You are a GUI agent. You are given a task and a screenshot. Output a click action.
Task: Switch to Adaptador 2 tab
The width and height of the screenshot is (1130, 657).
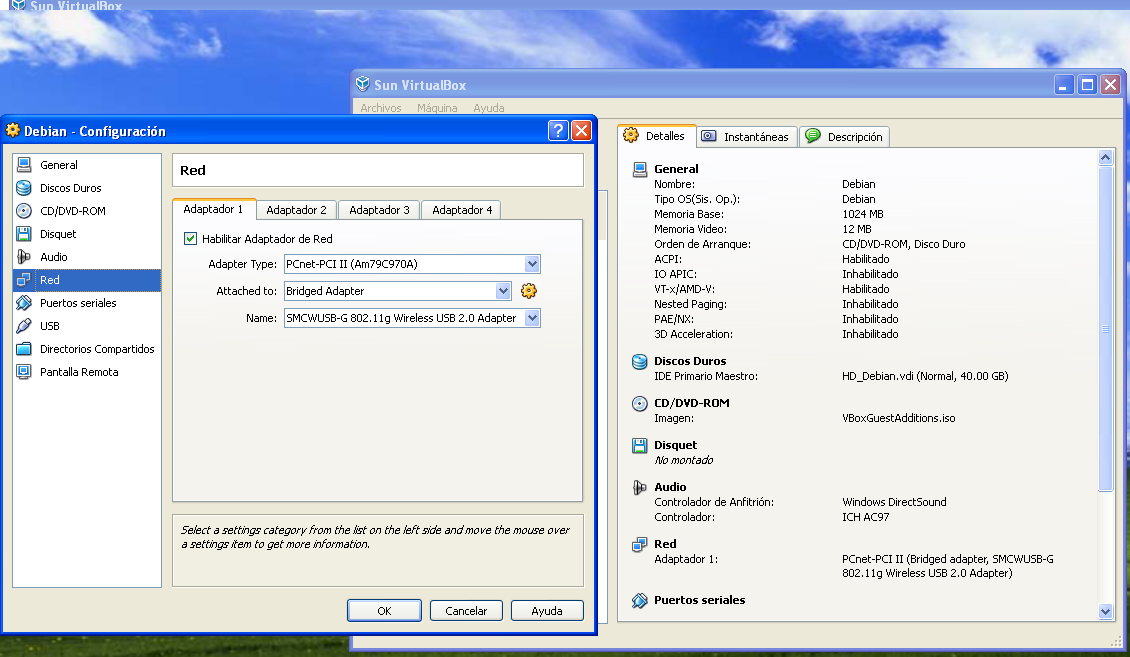pos(296,210)
